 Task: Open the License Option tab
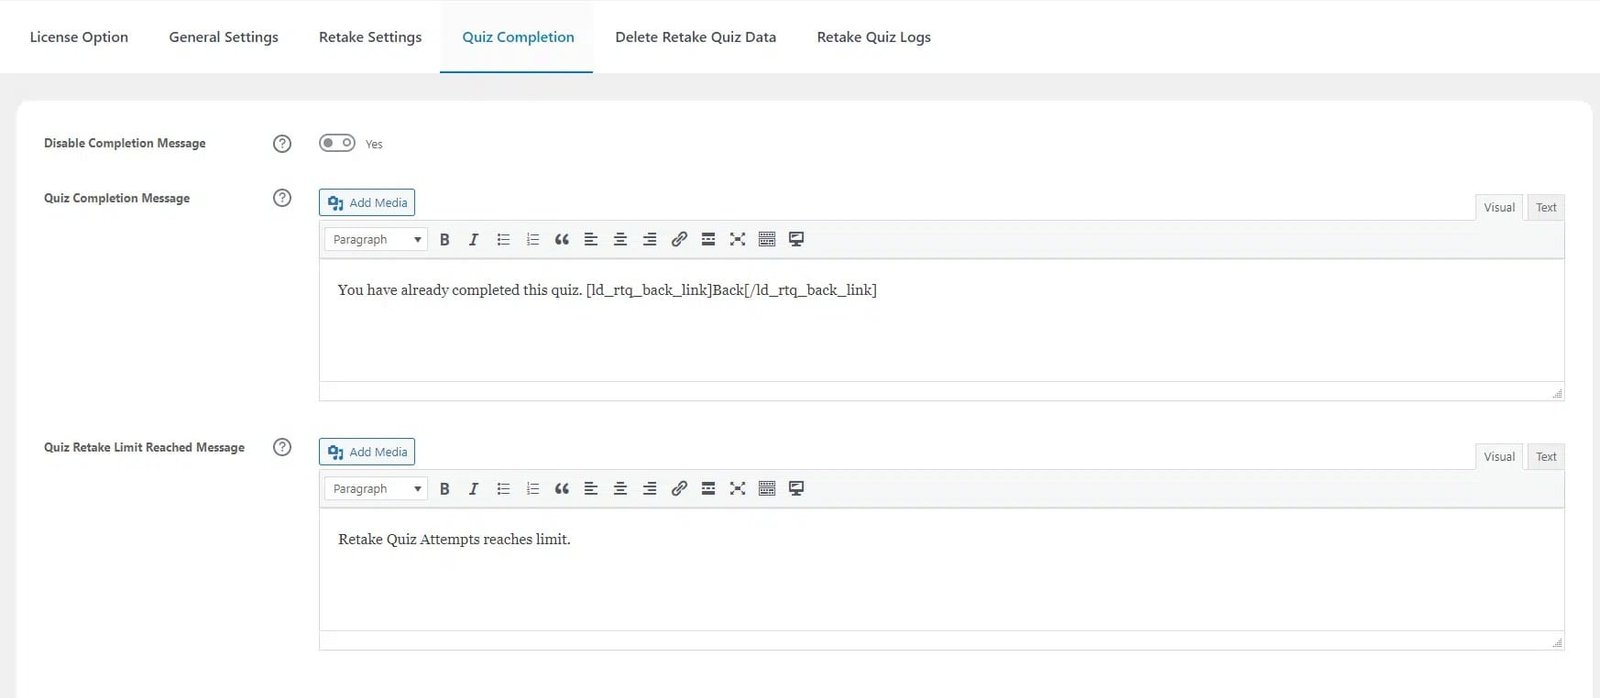[79, 37]
